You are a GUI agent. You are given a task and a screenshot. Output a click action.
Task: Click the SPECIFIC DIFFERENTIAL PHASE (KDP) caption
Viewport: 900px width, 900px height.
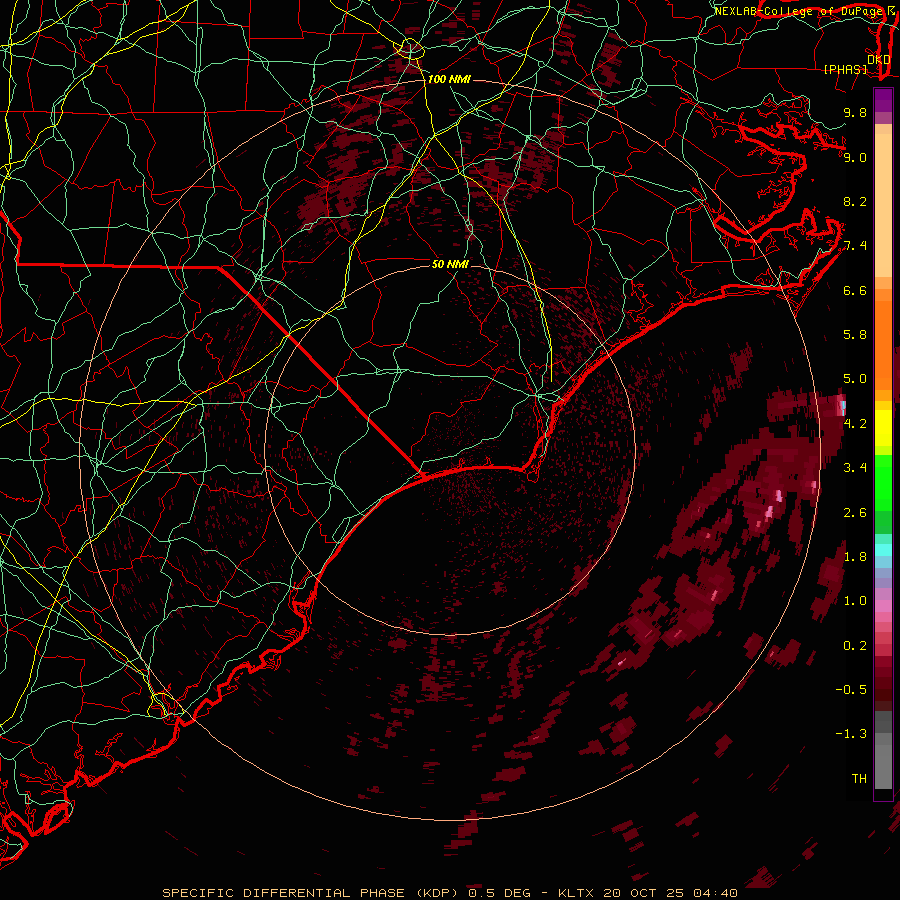(x=311, y=893)
